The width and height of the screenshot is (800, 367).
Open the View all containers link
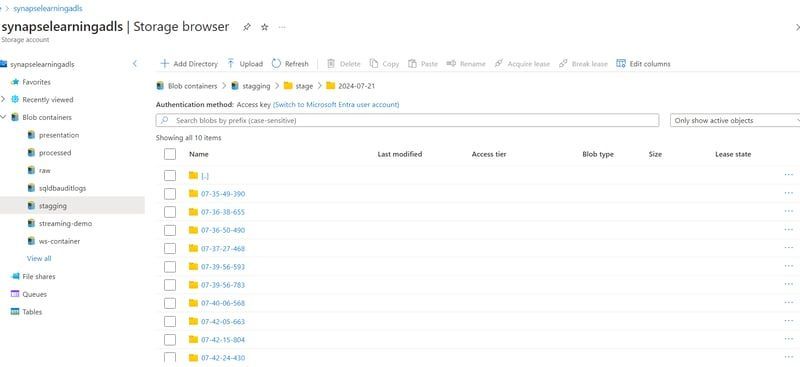(x=39, y=259)
